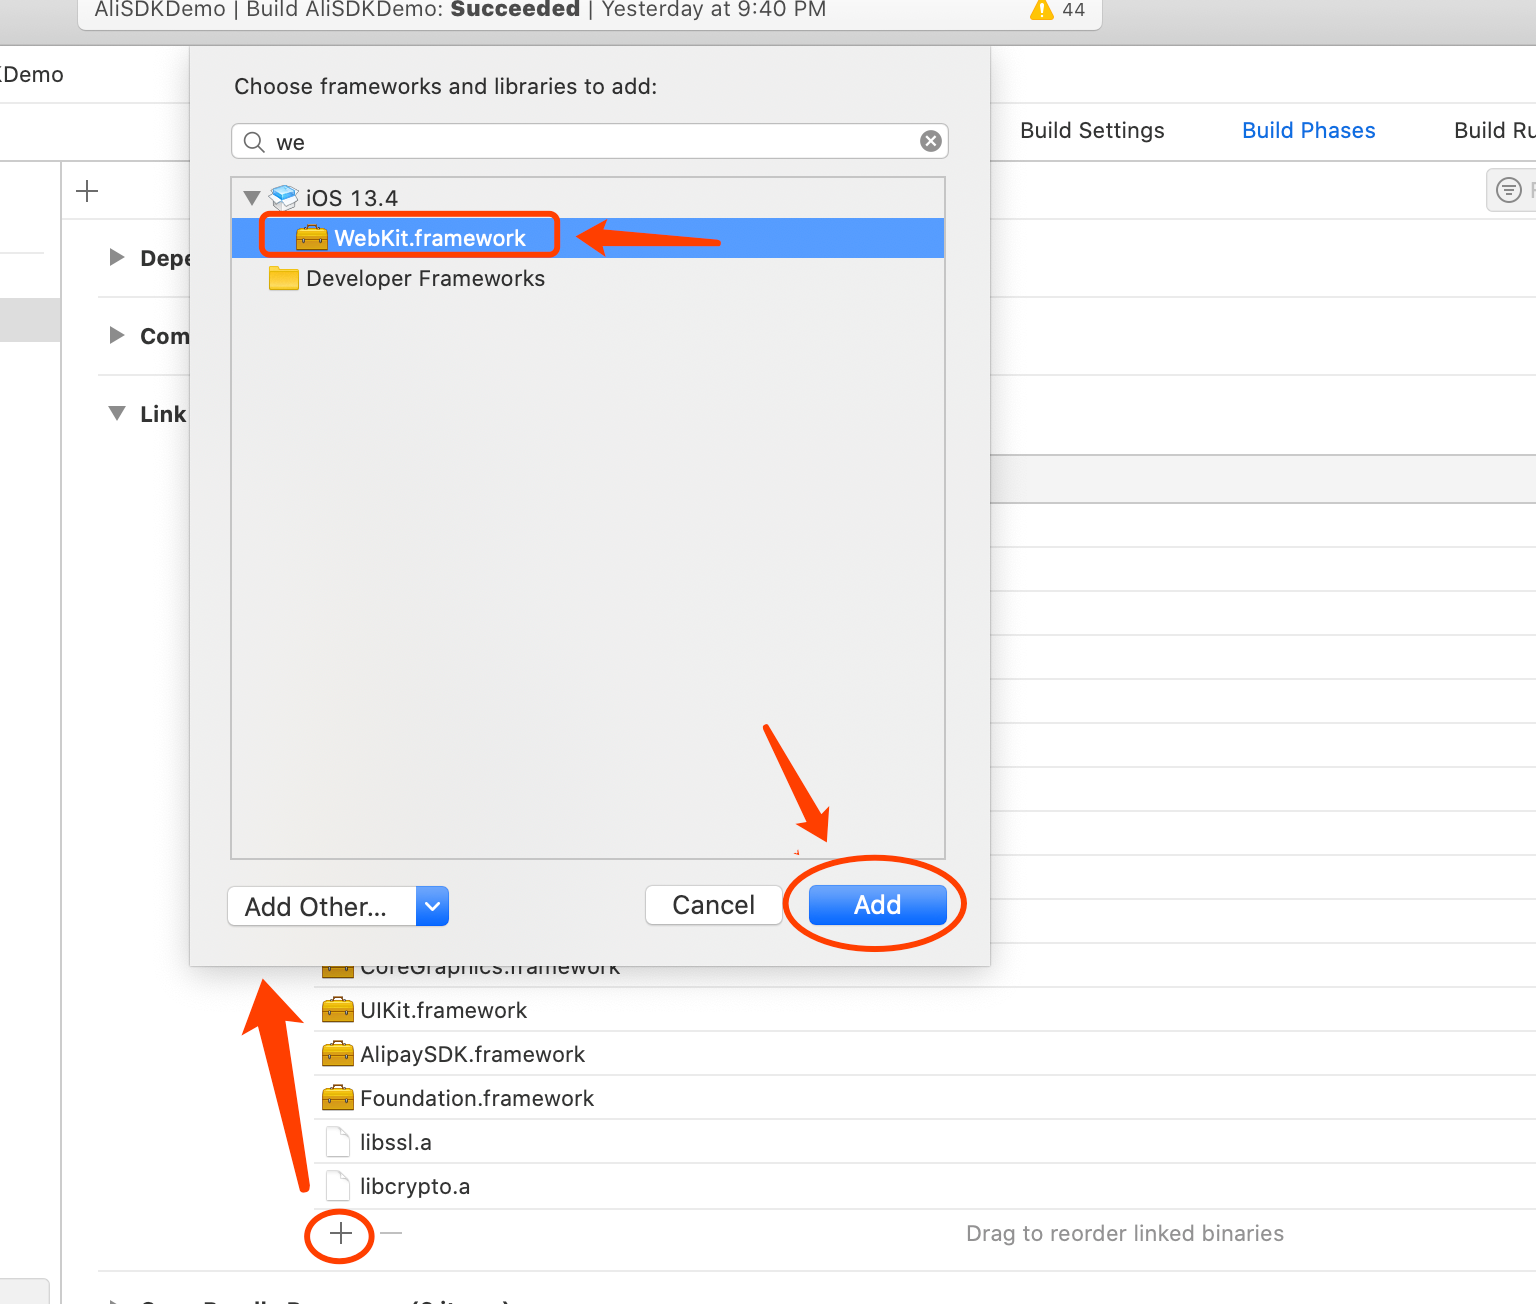Cancel the framework selection dialog
Viewport: 1536px width, 1304px height.
pyautogui.click(x=713, y=904)
